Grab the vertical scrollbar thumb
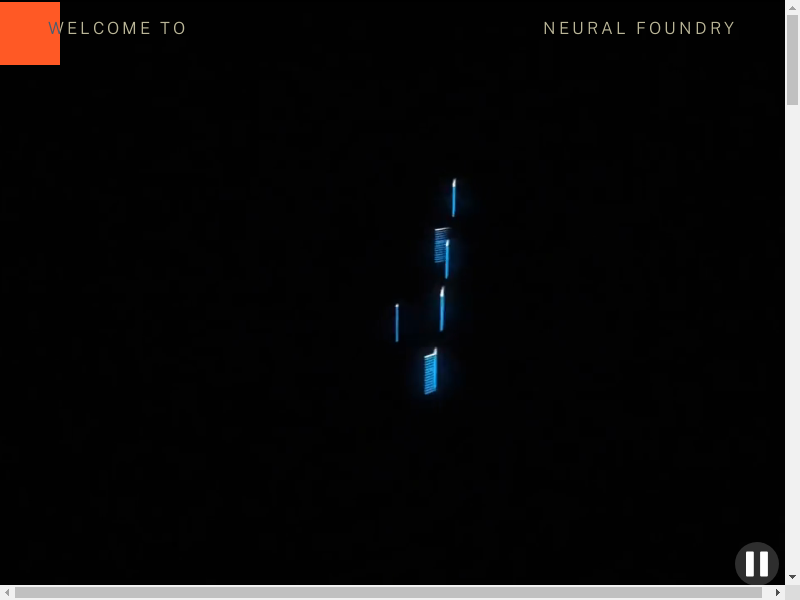 792,58
